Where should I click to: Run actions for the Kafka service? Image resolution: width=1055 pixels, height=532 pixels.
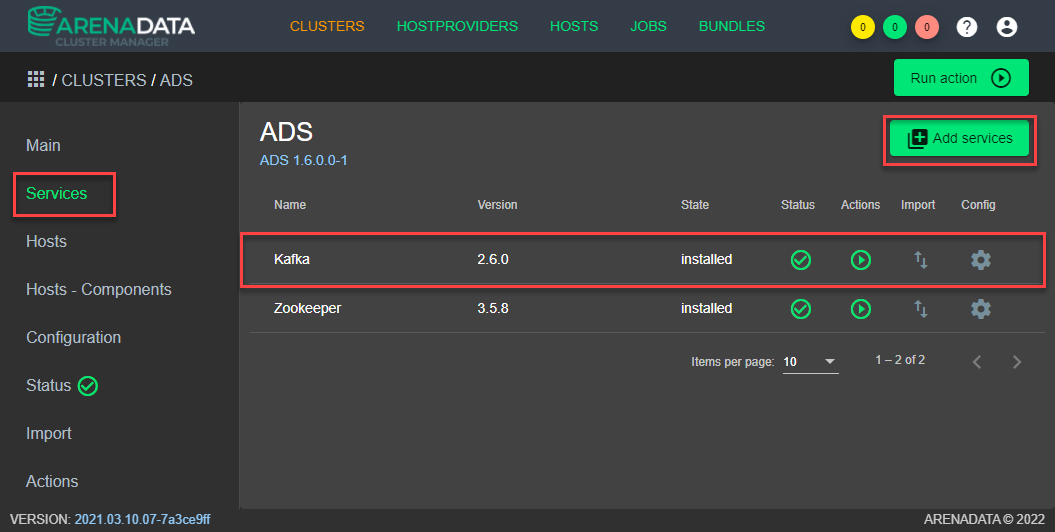click(x=860, y=260)
